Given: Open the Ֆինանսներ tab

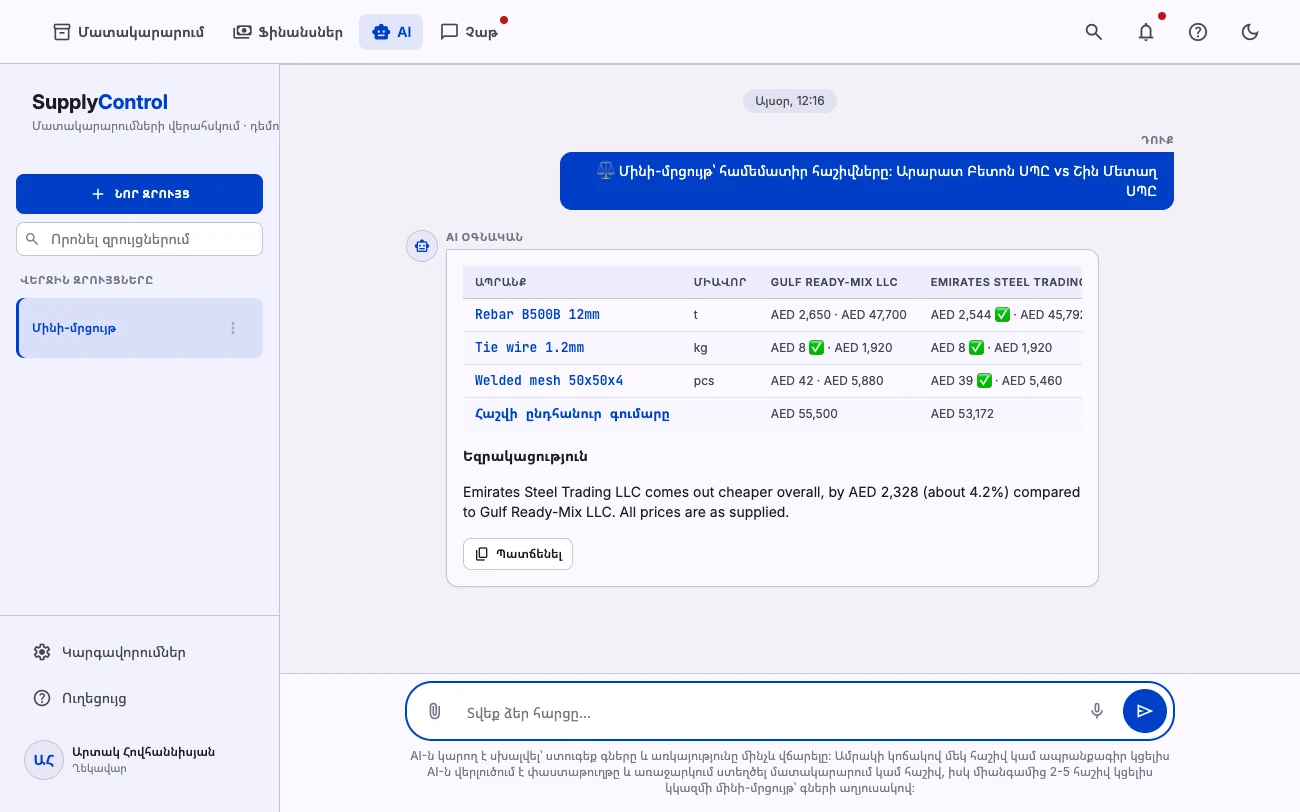Looking at the screenshot, I should (287, 32).
